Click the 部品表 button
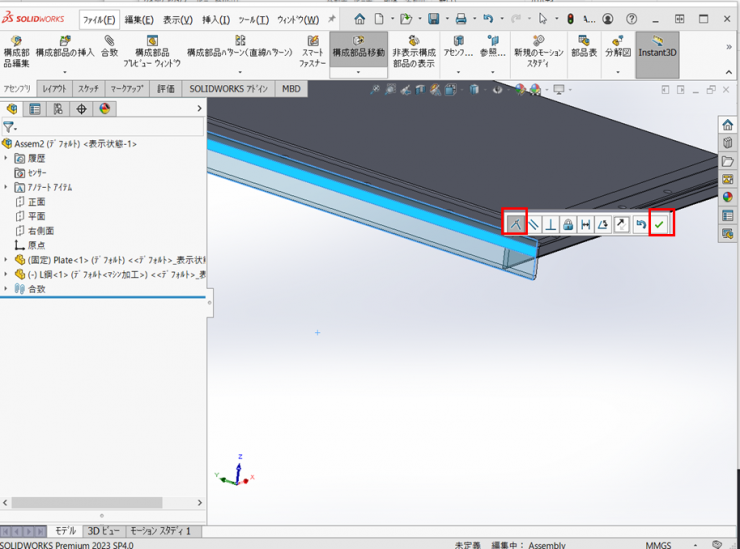Screen dimensions: 740x549 (x=583, y=52)
